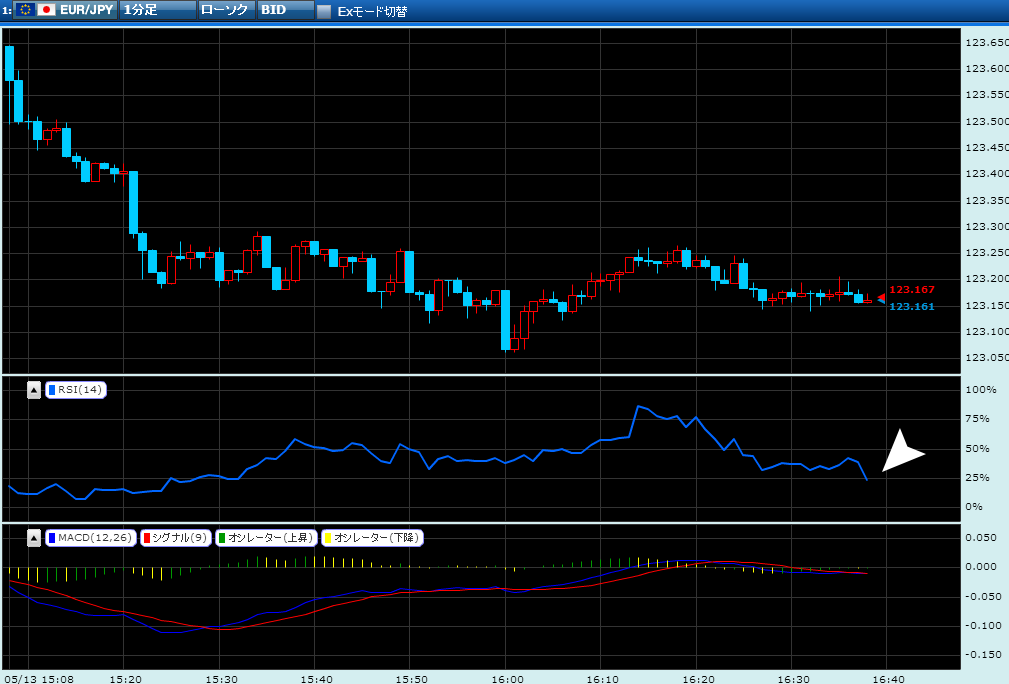
Task: Click the yellow オシレーター(下降) color swatch
Action: [328, 538]
